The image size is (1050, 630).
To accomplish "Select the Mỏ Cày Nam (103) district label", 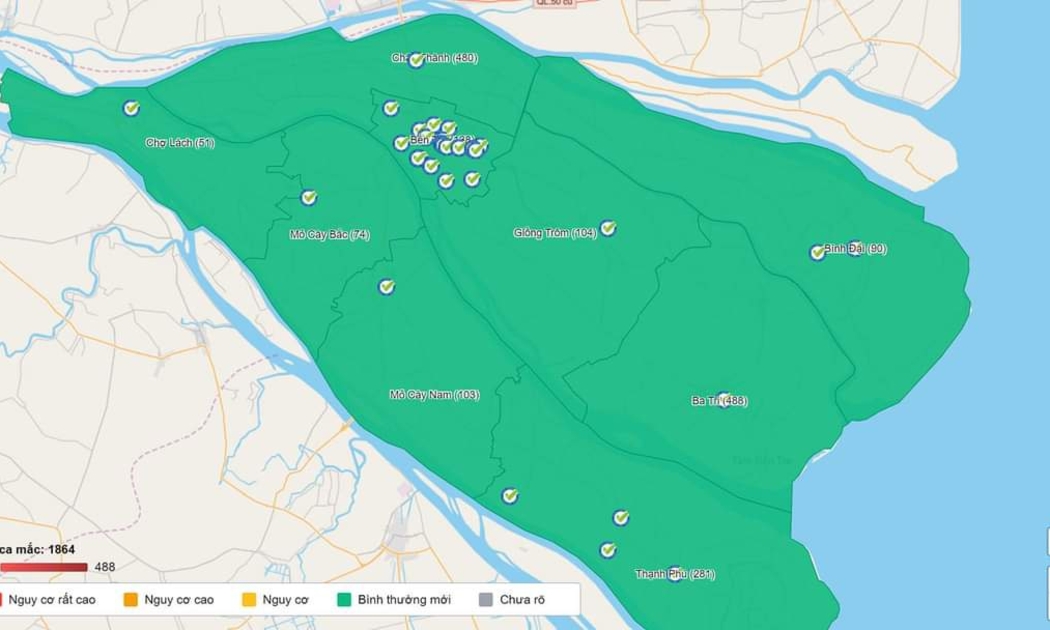I will tap(435, 395).
